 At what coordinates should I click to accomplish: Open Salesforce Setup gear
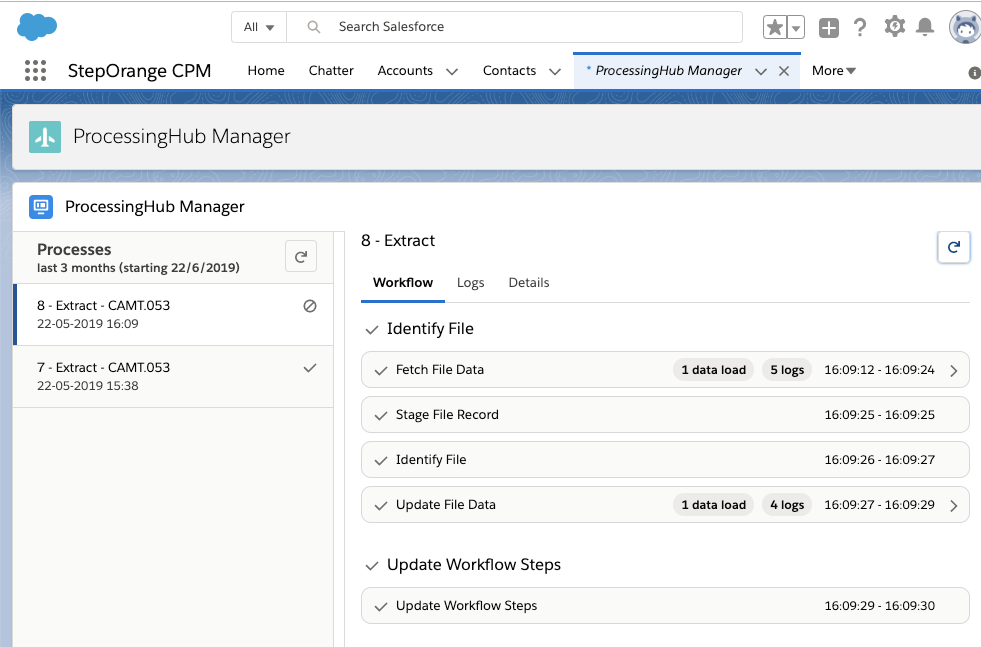coord(894,27)
